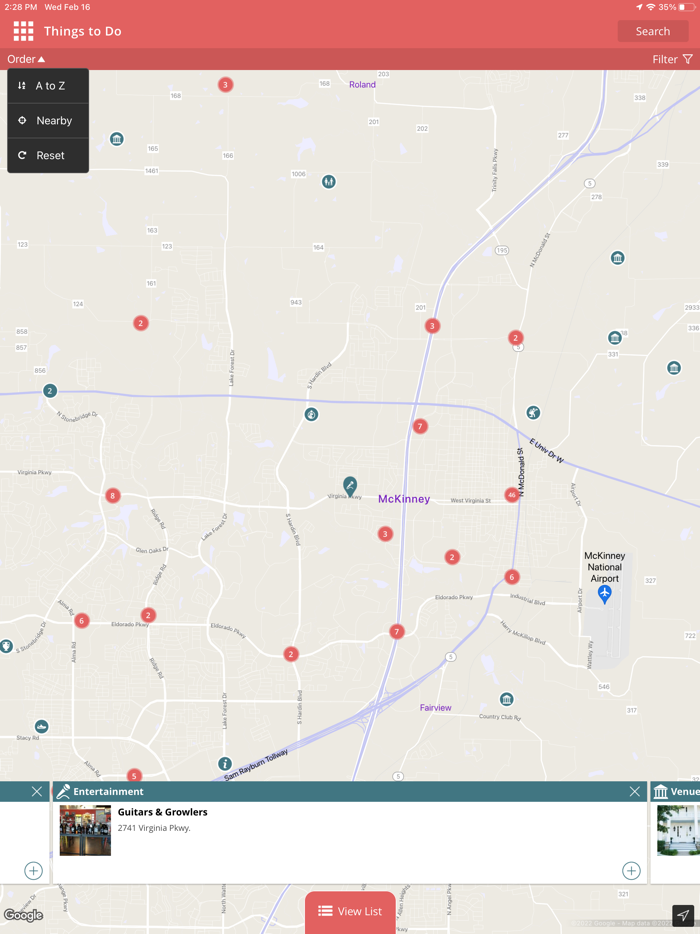
Task: Expand the Order dropdown
Action: click(x=26, y=59)
